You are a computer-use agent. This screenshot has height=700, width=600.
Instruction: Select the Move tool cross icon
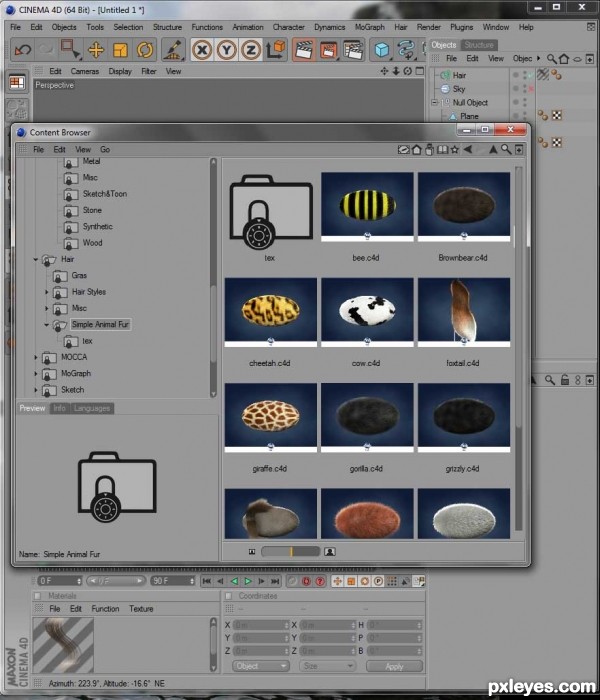click(x=96, y=50)
